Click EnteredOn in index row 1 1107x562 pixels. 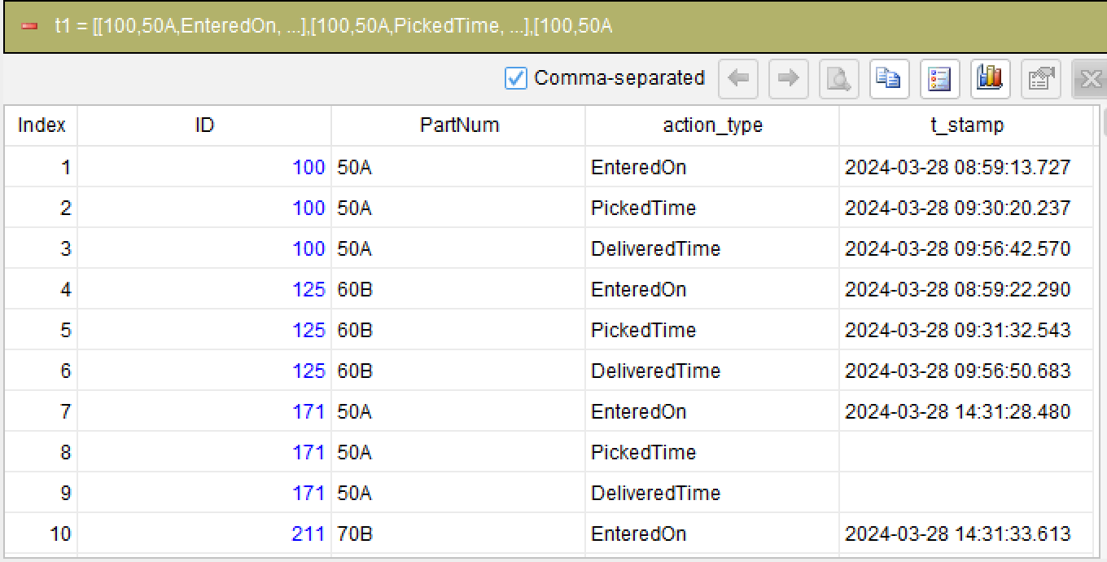[x=638, y=167]
